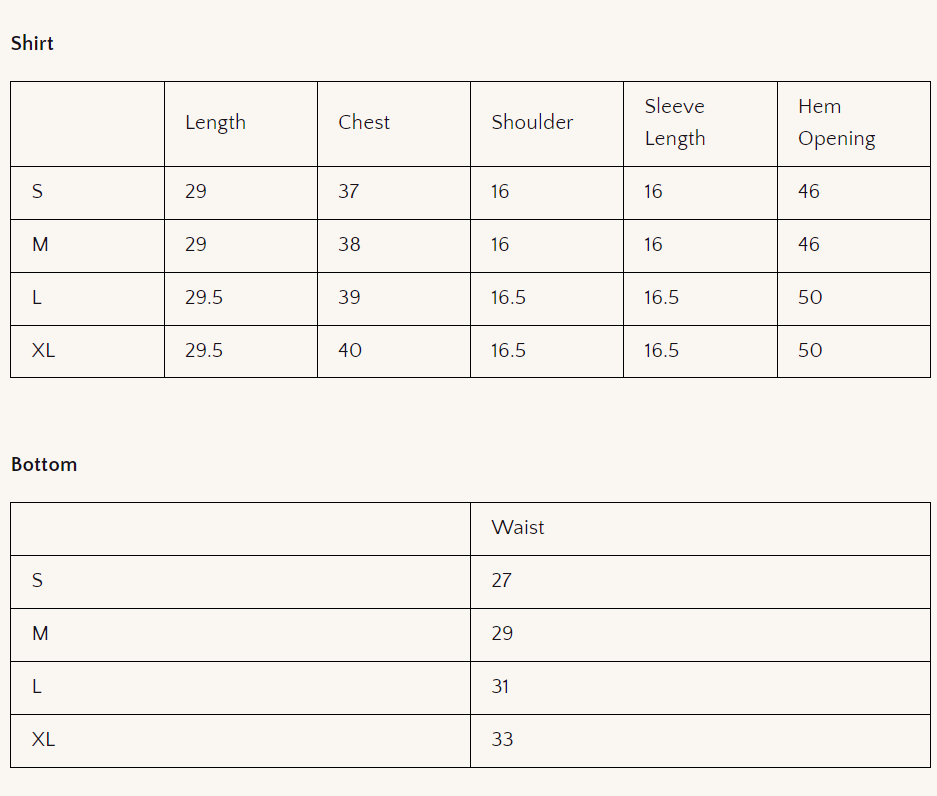Image resolution: width=937 pixels, height=796 pixels.
Task: Click chest value 40 for size XL
Action: coord(350,350)
